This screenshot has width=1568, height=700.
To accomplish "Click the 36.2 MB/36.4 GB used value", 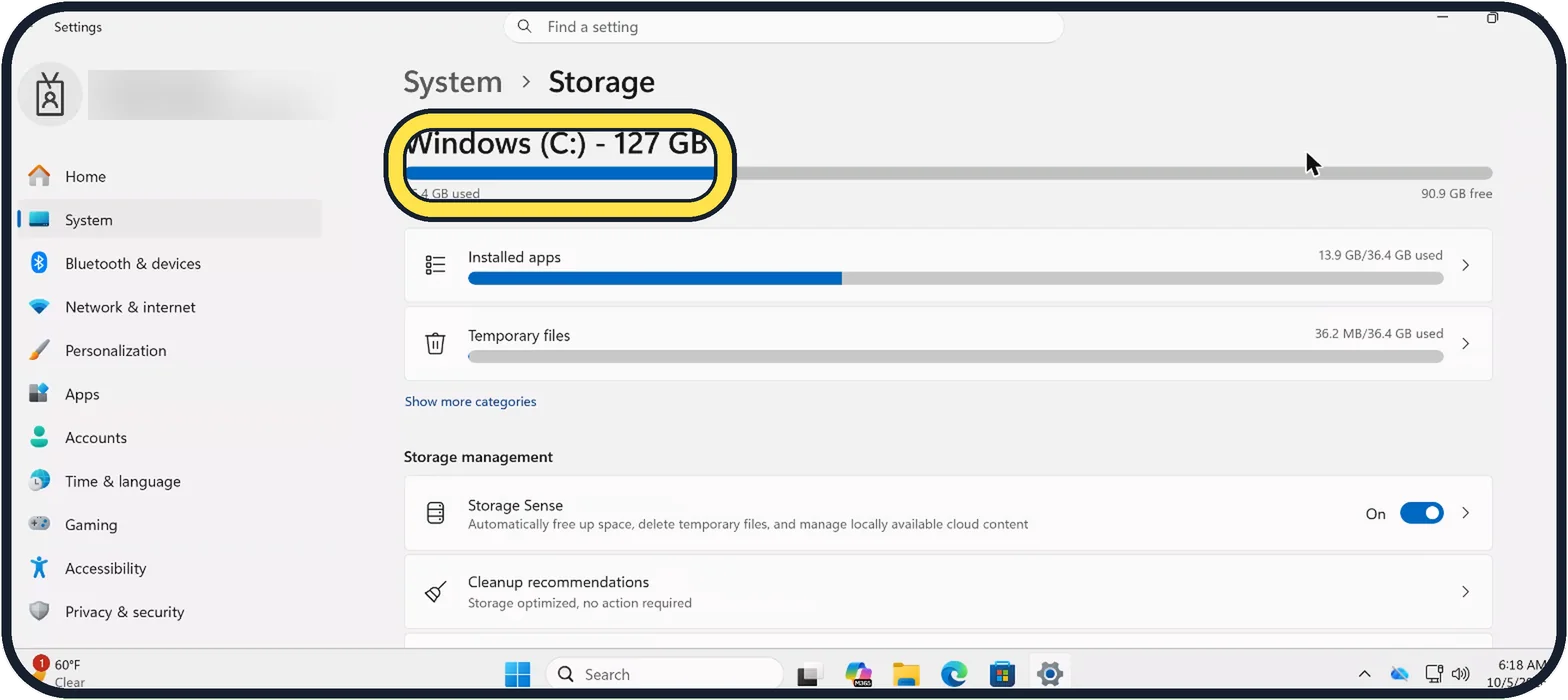I will tap(1378, 333).
